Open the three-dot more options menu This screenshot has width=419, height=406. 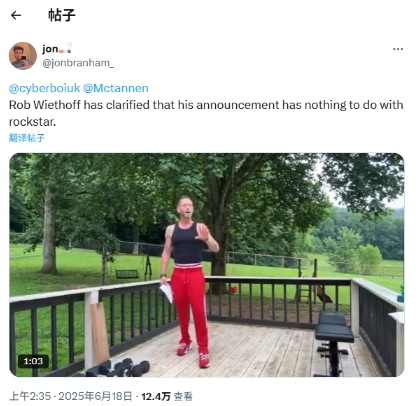[x=398, y=49]
